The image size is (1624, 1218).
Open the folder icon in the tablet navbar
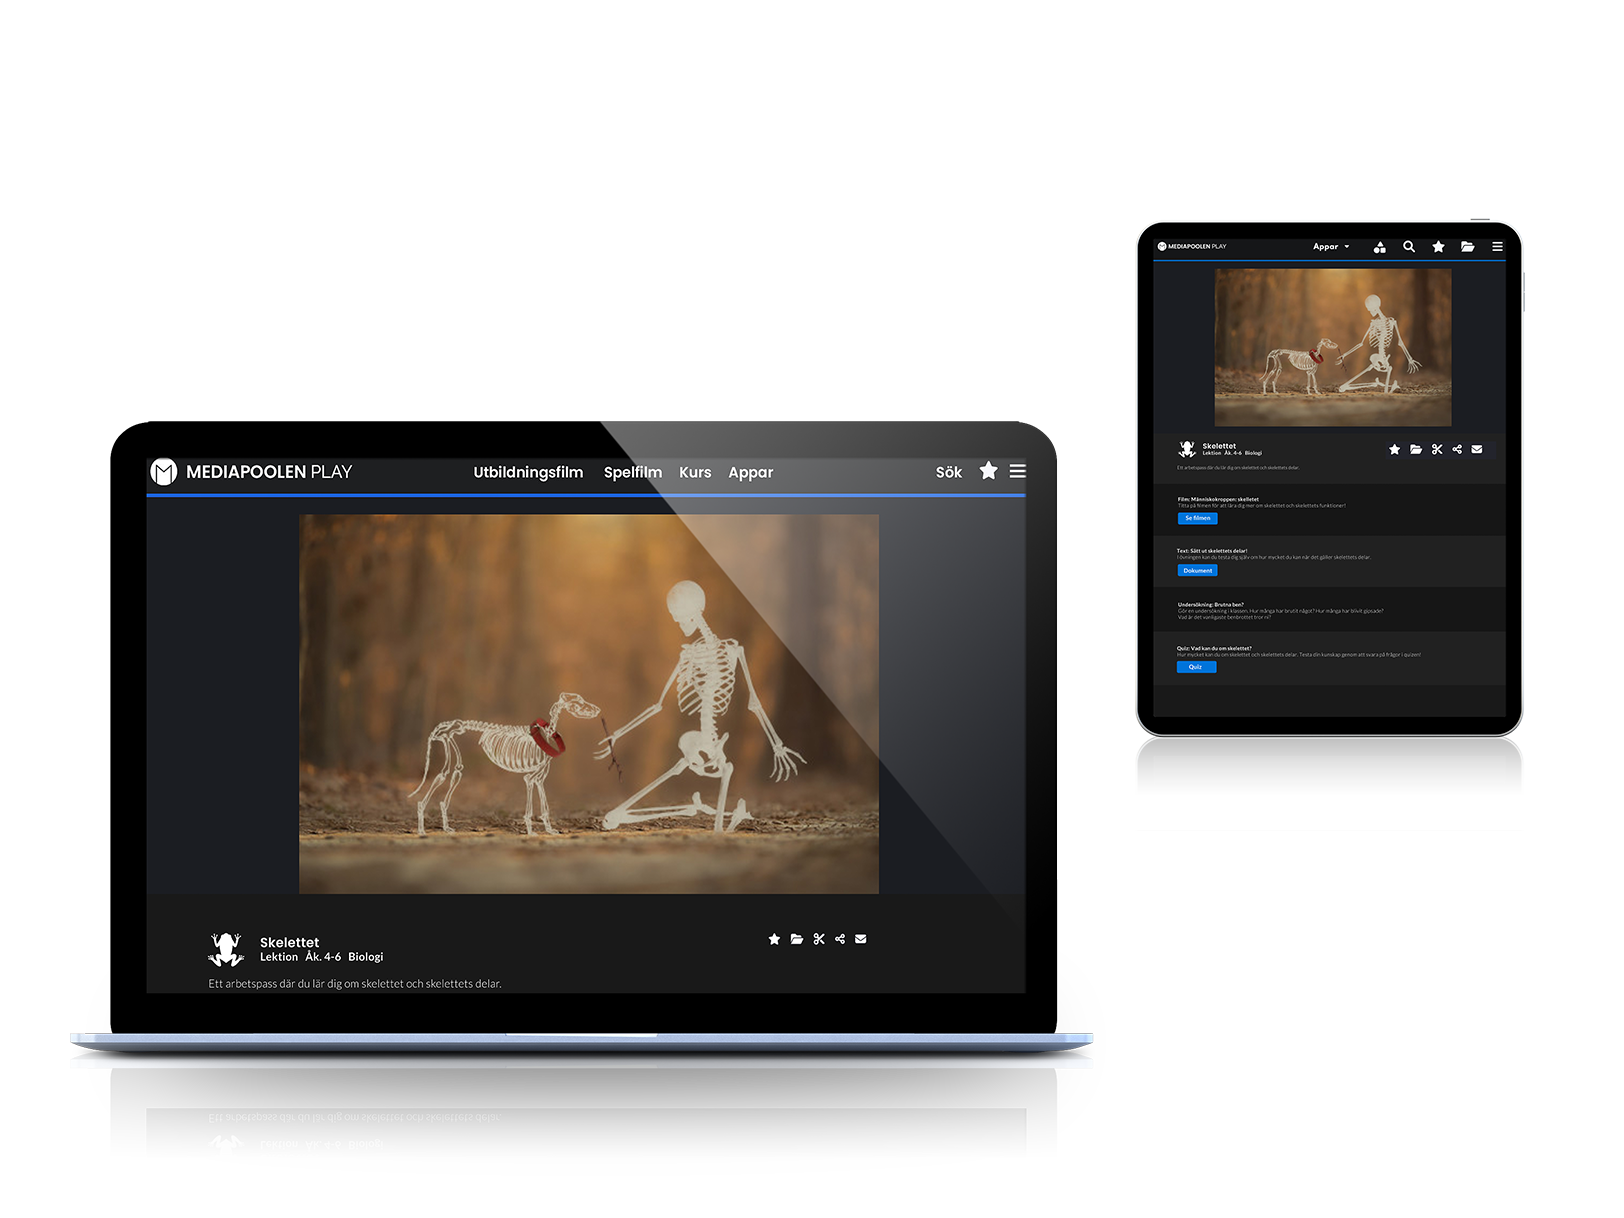pyautogui.click(x=1467, y=247)
